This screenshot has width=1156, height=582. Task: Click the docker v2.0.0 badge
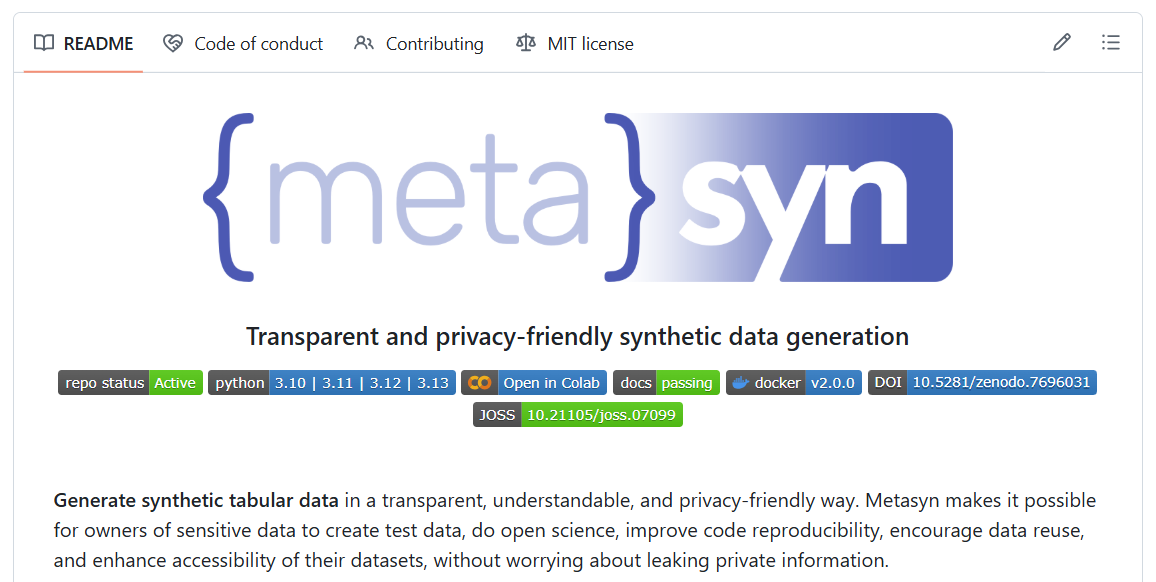[x=794, y=383]
